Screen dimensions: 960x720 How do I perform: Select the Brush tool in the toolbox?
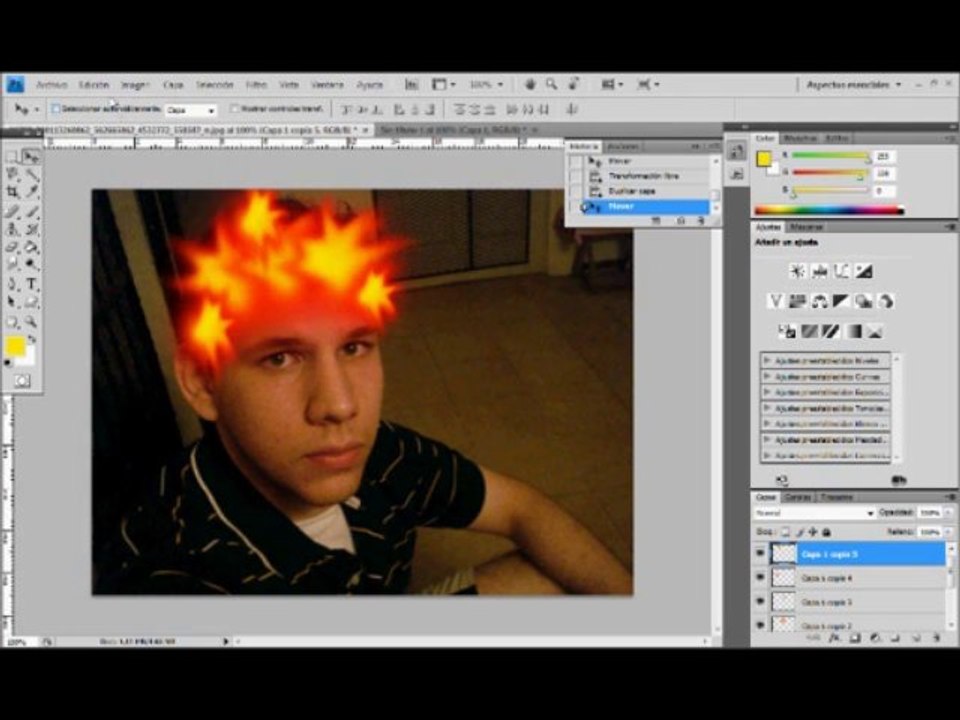tap(31, 211)
